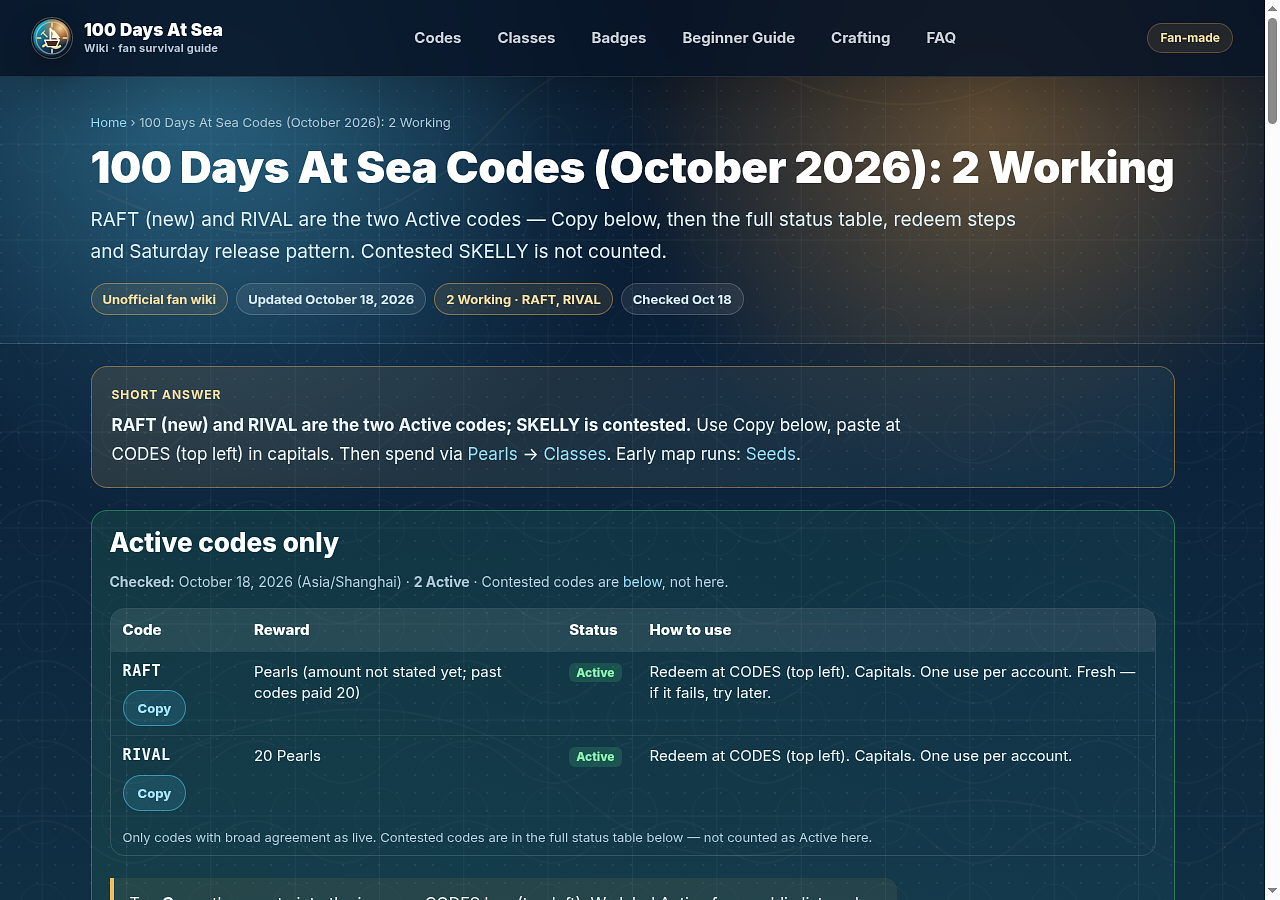Screen dimensions: 1280x900
Task: Click the Active status badge for RAFT
Action: (x=595, y=672)
